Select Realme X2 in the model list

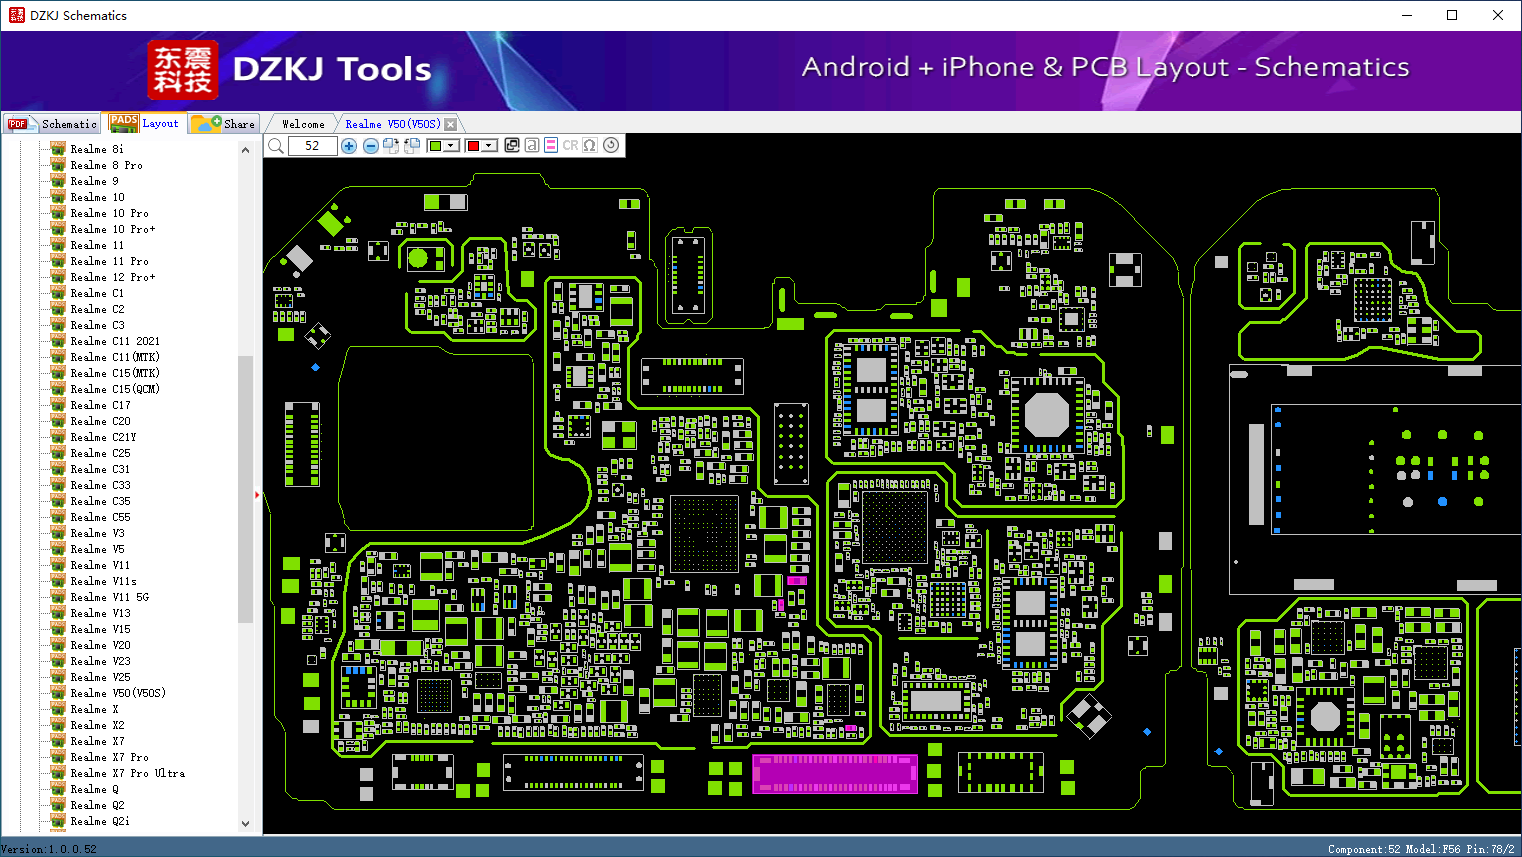[97, 725]
